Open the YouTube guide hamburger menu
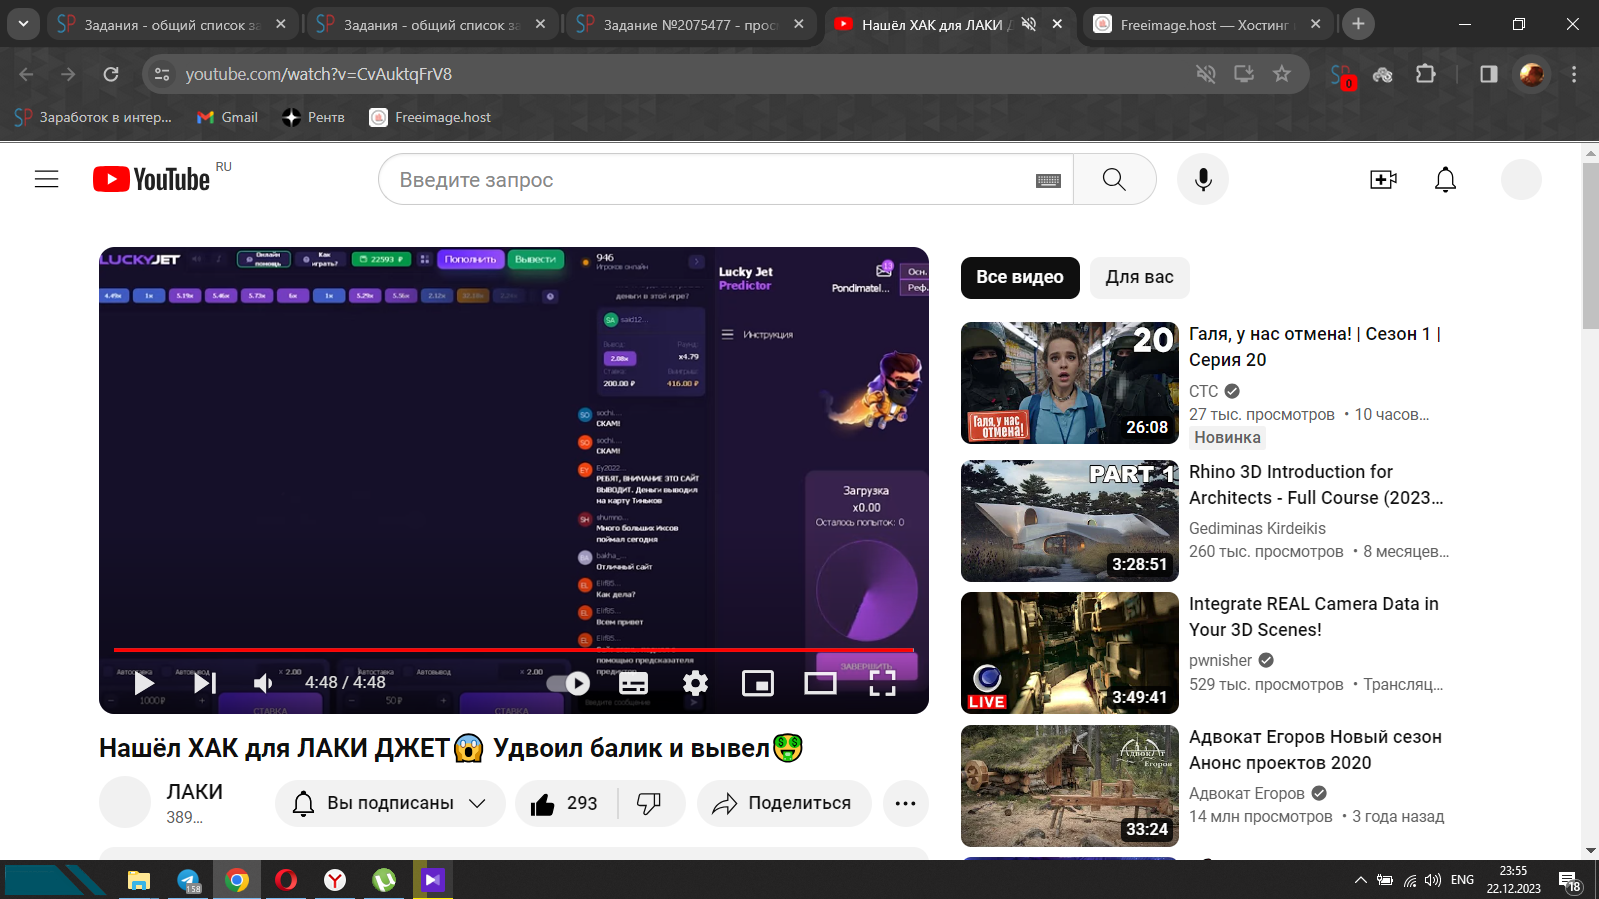This screenshot has width=1599, height=899. 47,179
